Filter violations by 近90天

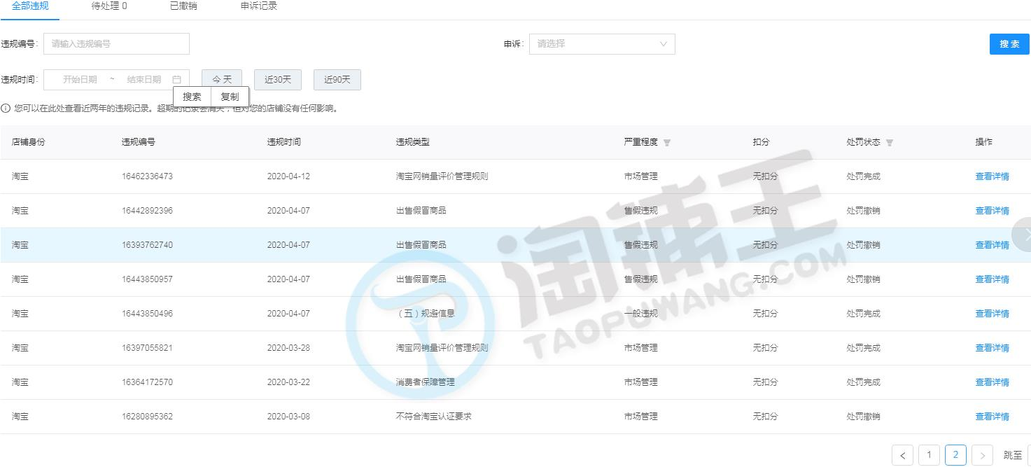[337, 80]
